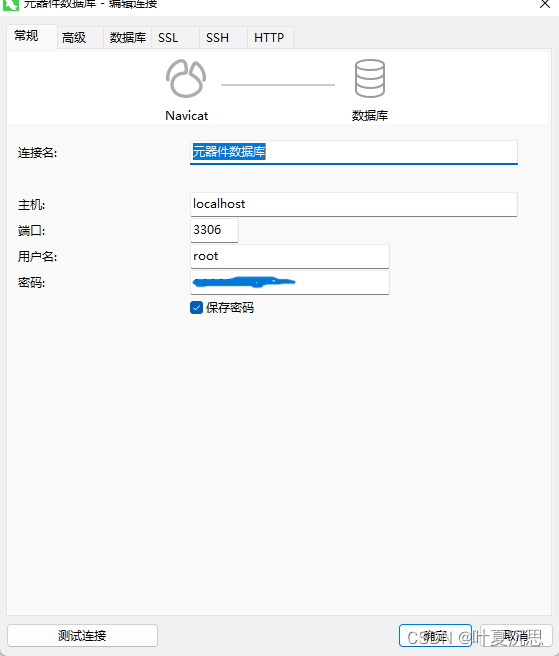Click the 主机 label
This screenshot has width=559, height=656.
31,205
